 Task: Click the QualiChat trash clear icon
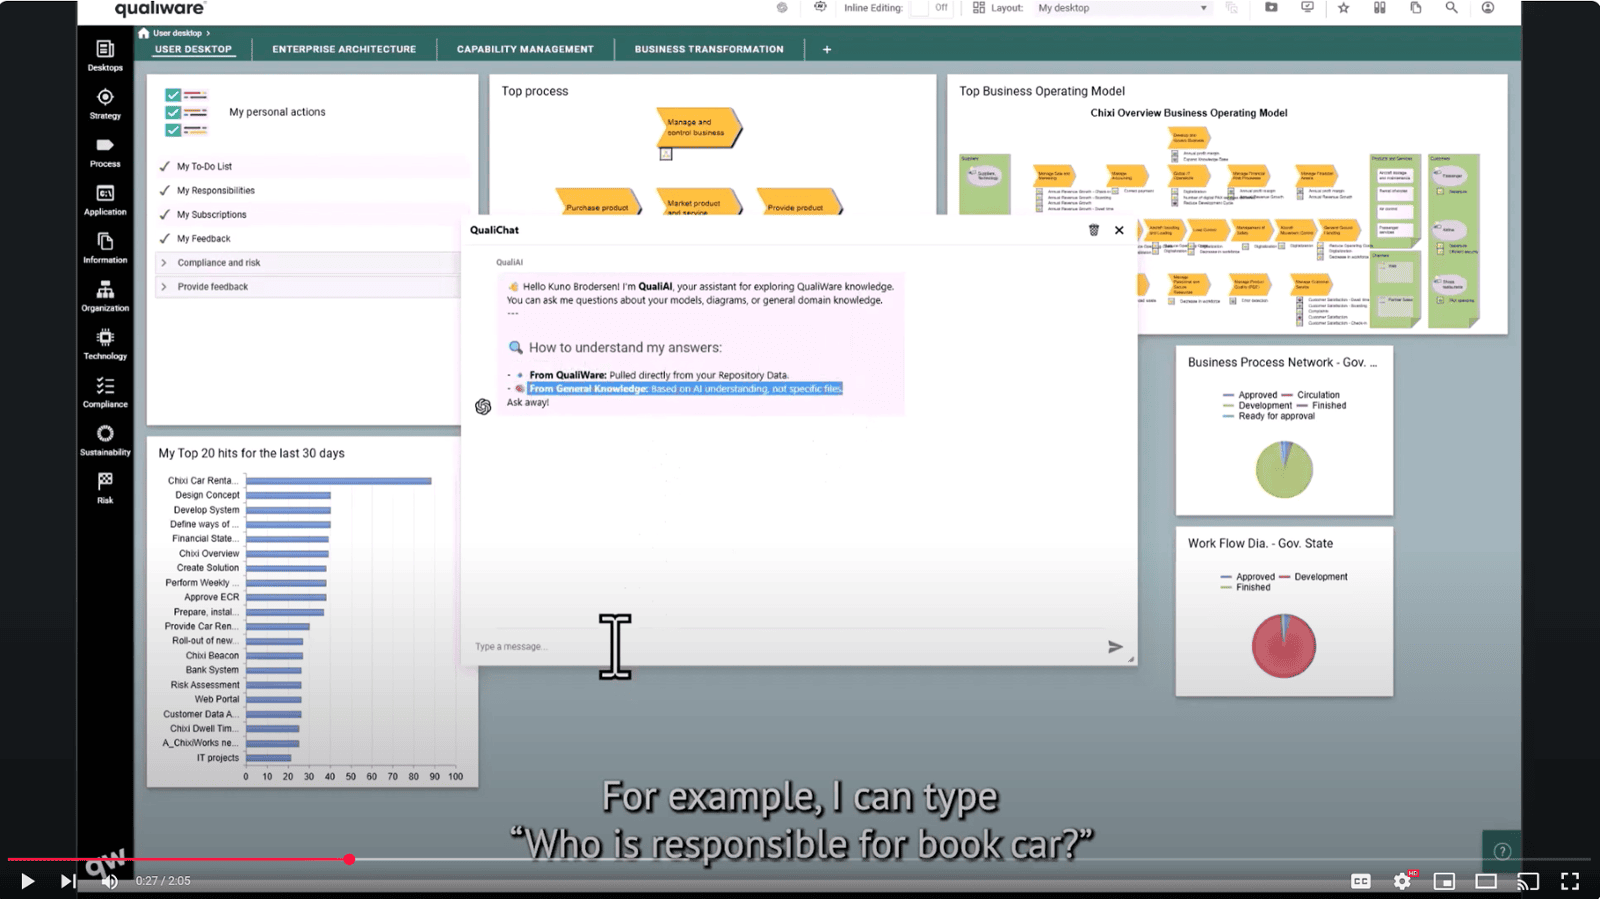point(1093,230)
